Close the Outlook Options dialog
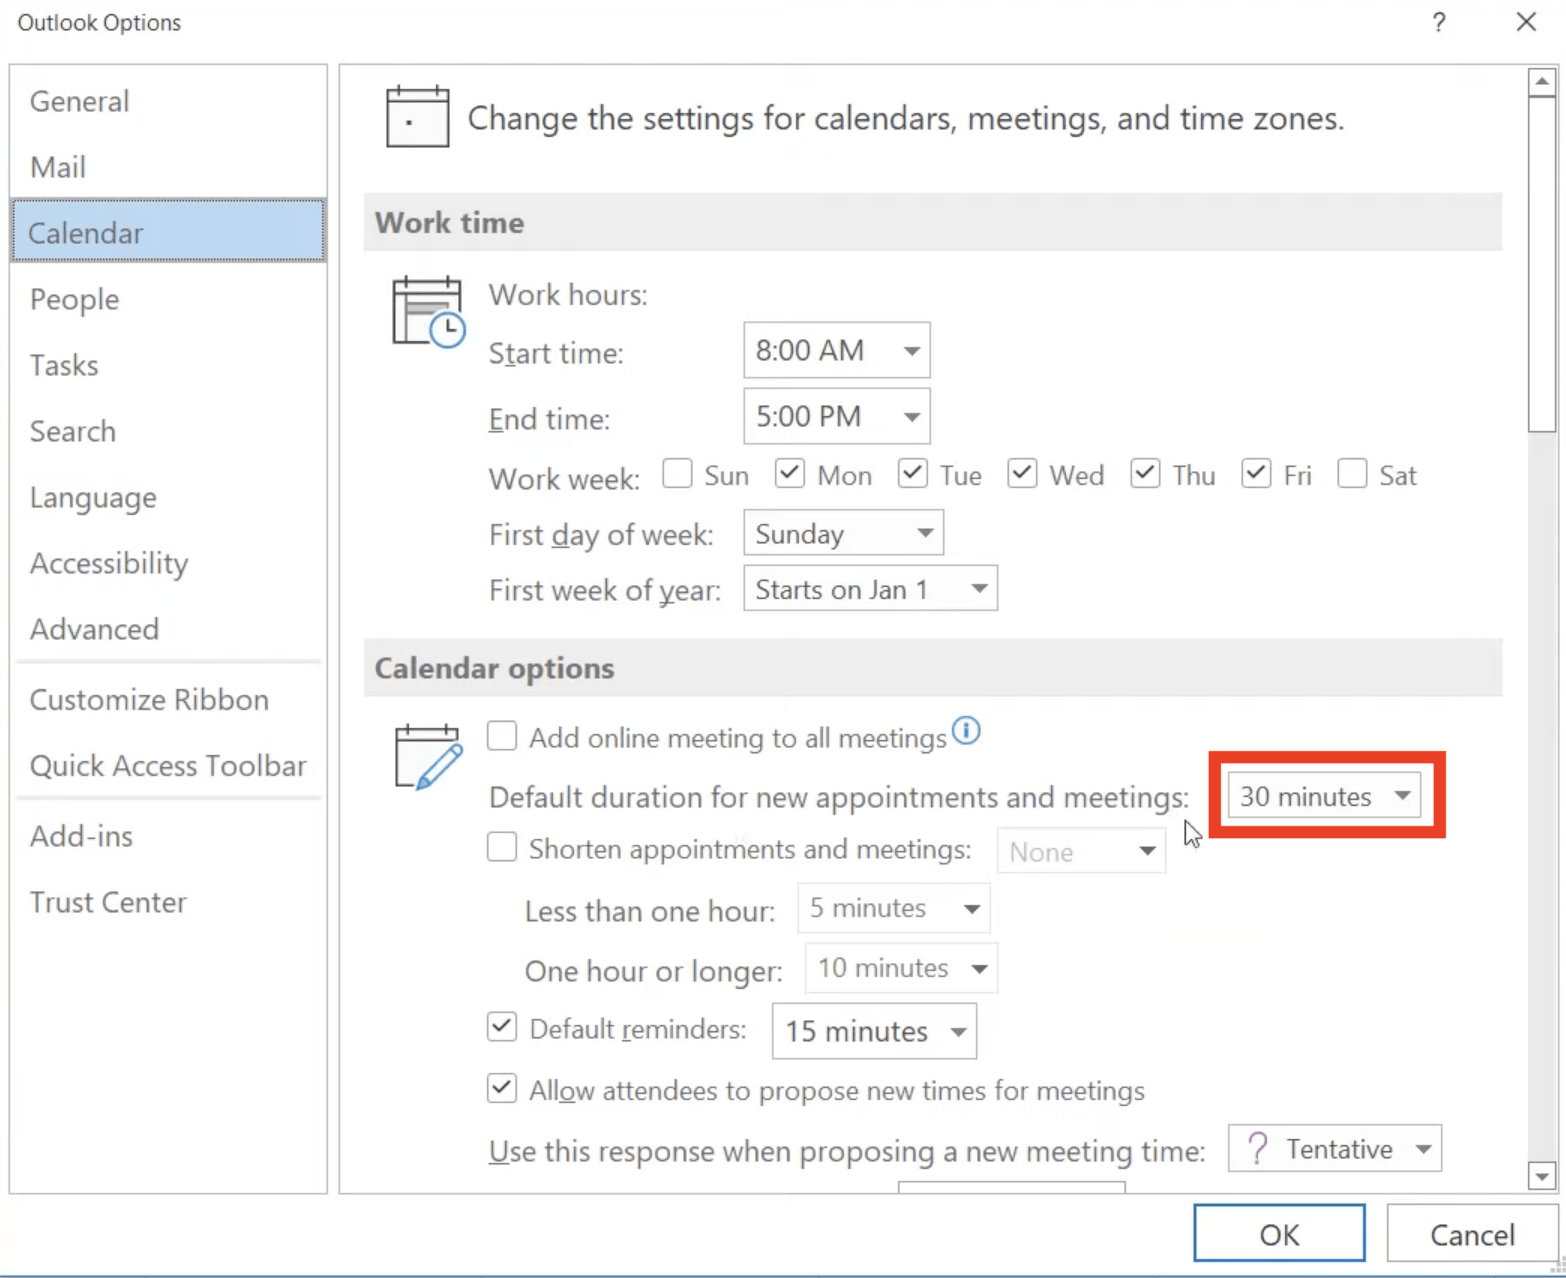The image size is (1566, 1278). (x=1526, y=22)
